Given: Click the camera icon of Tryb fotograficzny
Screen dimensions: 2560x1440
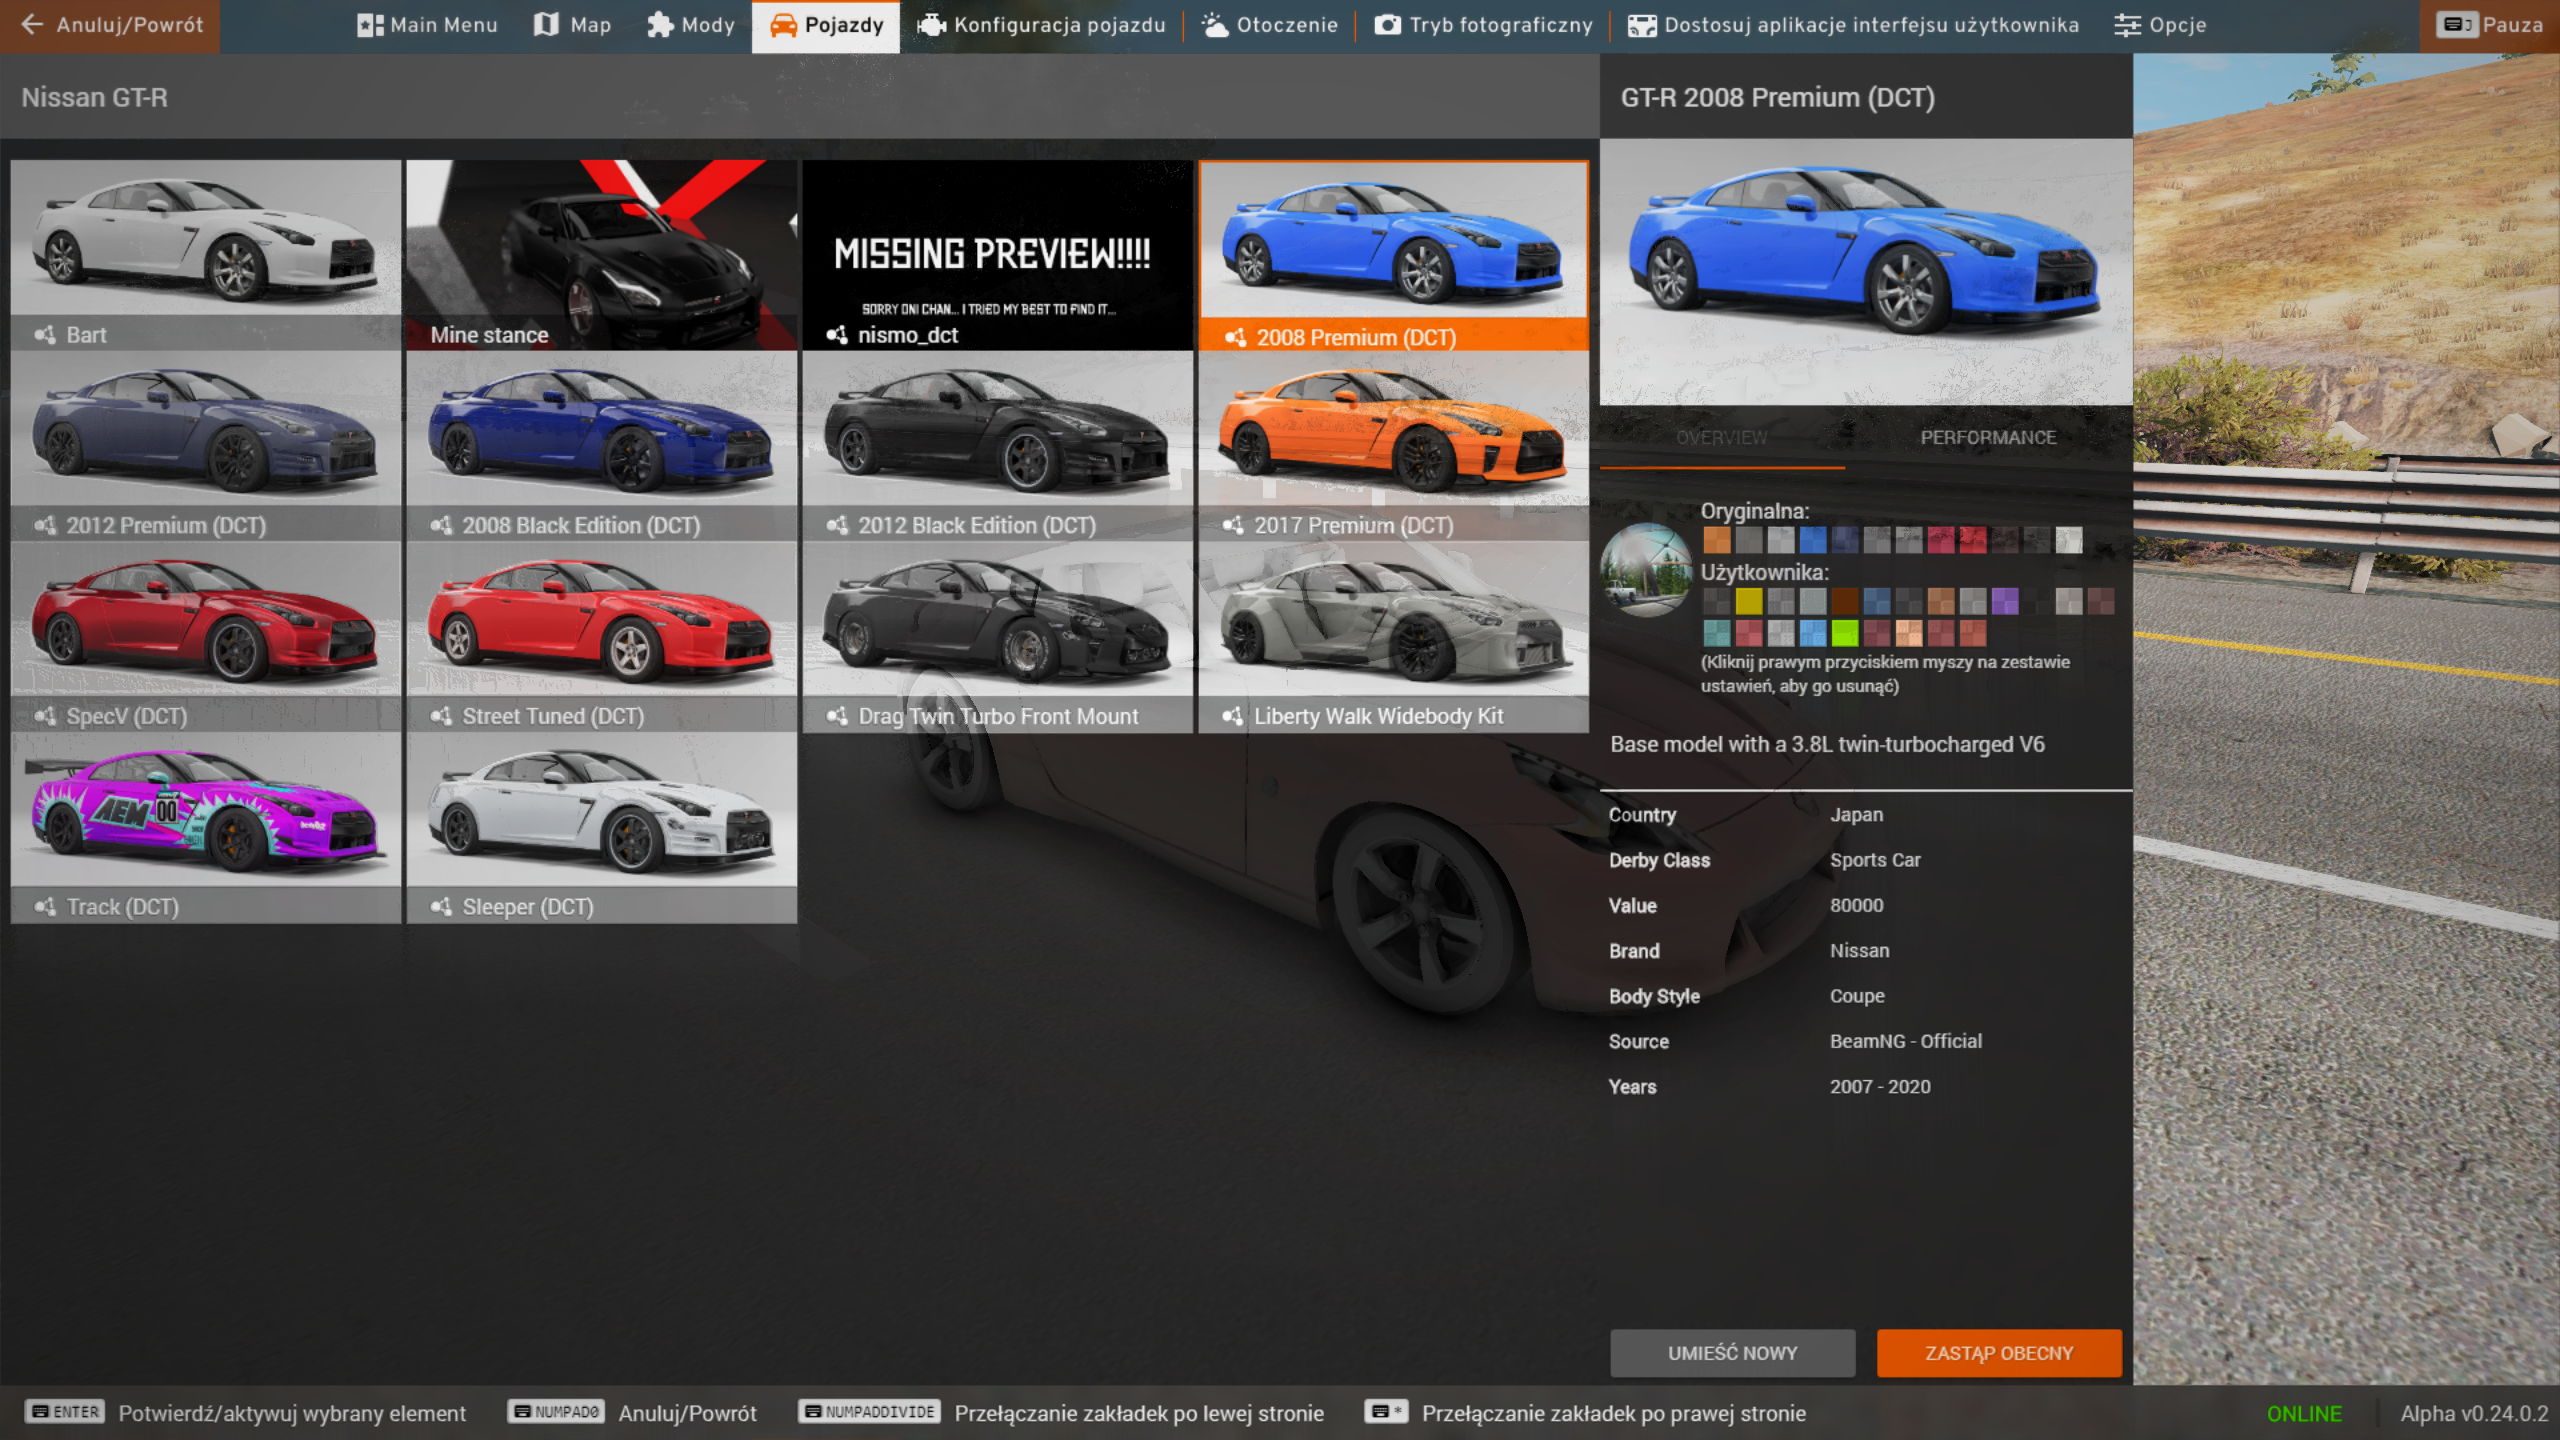Looking at the screenshot, I should point(1387,25).
